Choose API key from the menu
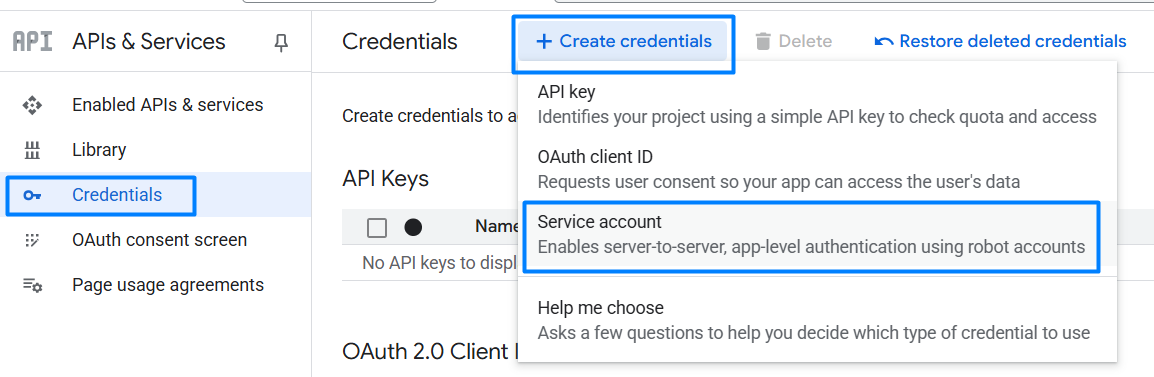This screenshot has width=1154, height=377. 817,104
